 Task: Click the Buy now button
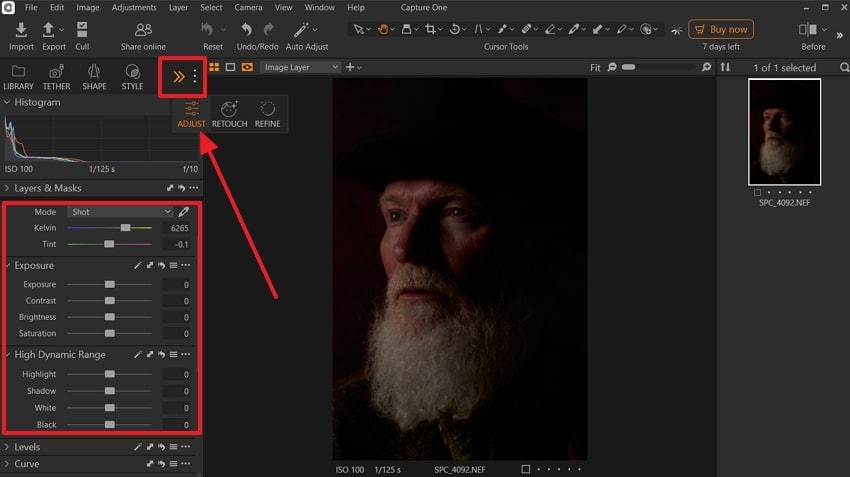click(721, 29)
